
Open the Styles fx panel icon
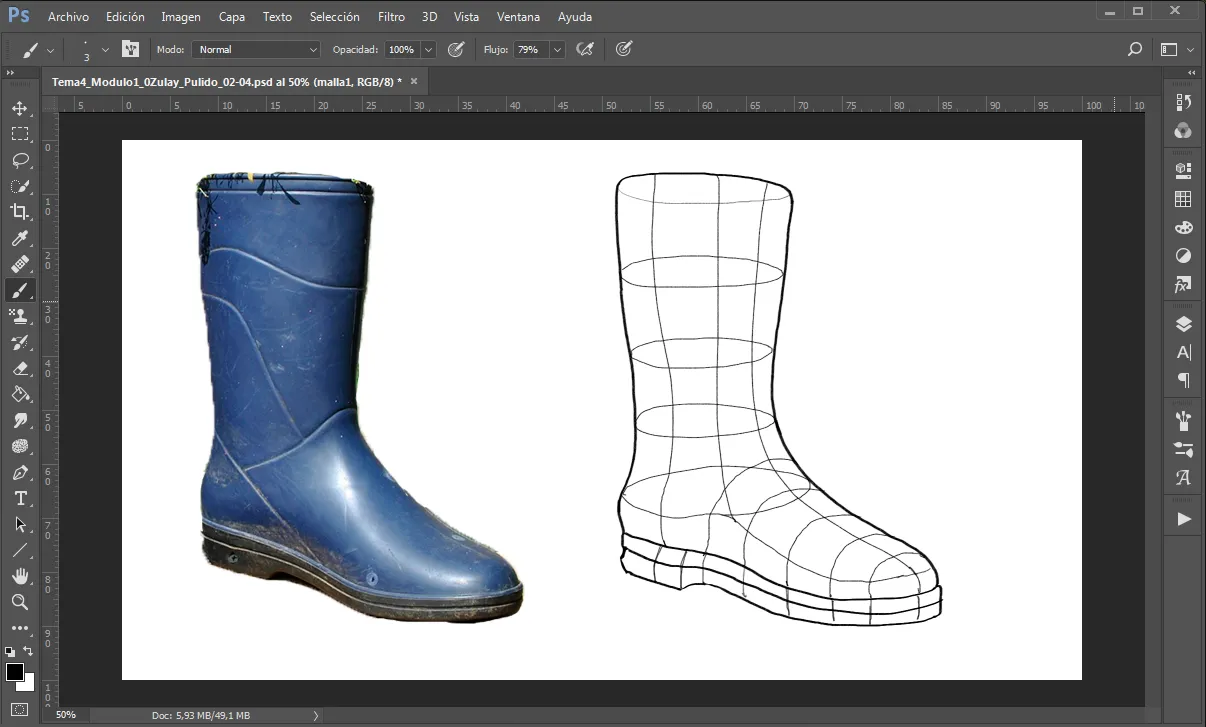(1184, 286)
